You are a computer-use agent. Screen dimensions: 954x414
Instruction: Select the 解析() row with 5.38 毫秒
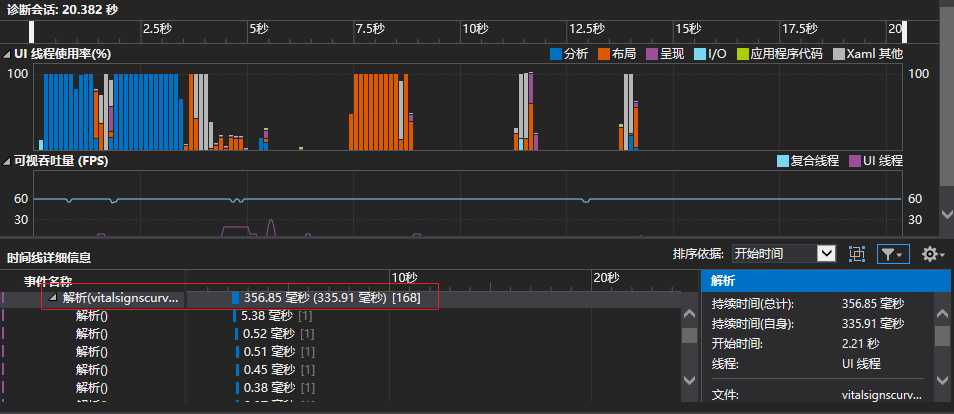tap(341, 316)
